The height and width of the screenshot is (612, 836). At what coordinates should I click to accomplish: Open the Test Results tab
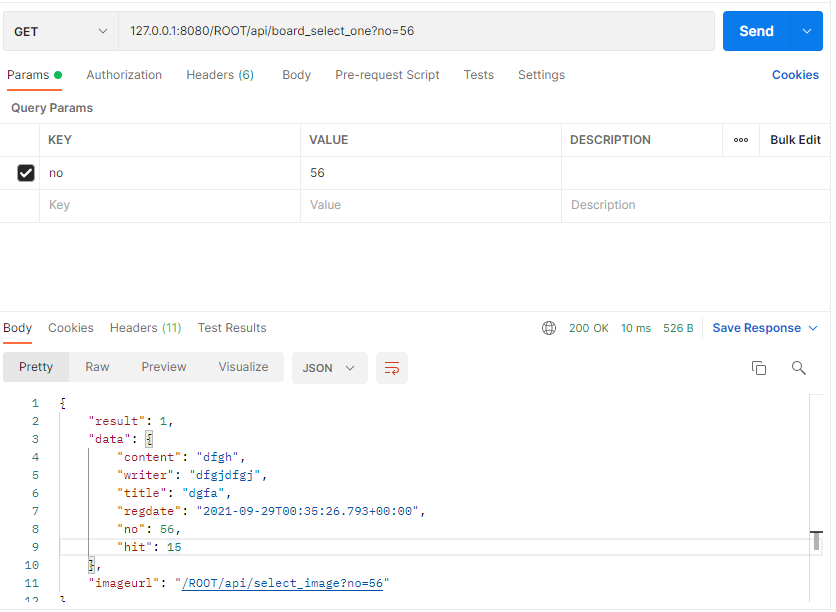point(232,328)
